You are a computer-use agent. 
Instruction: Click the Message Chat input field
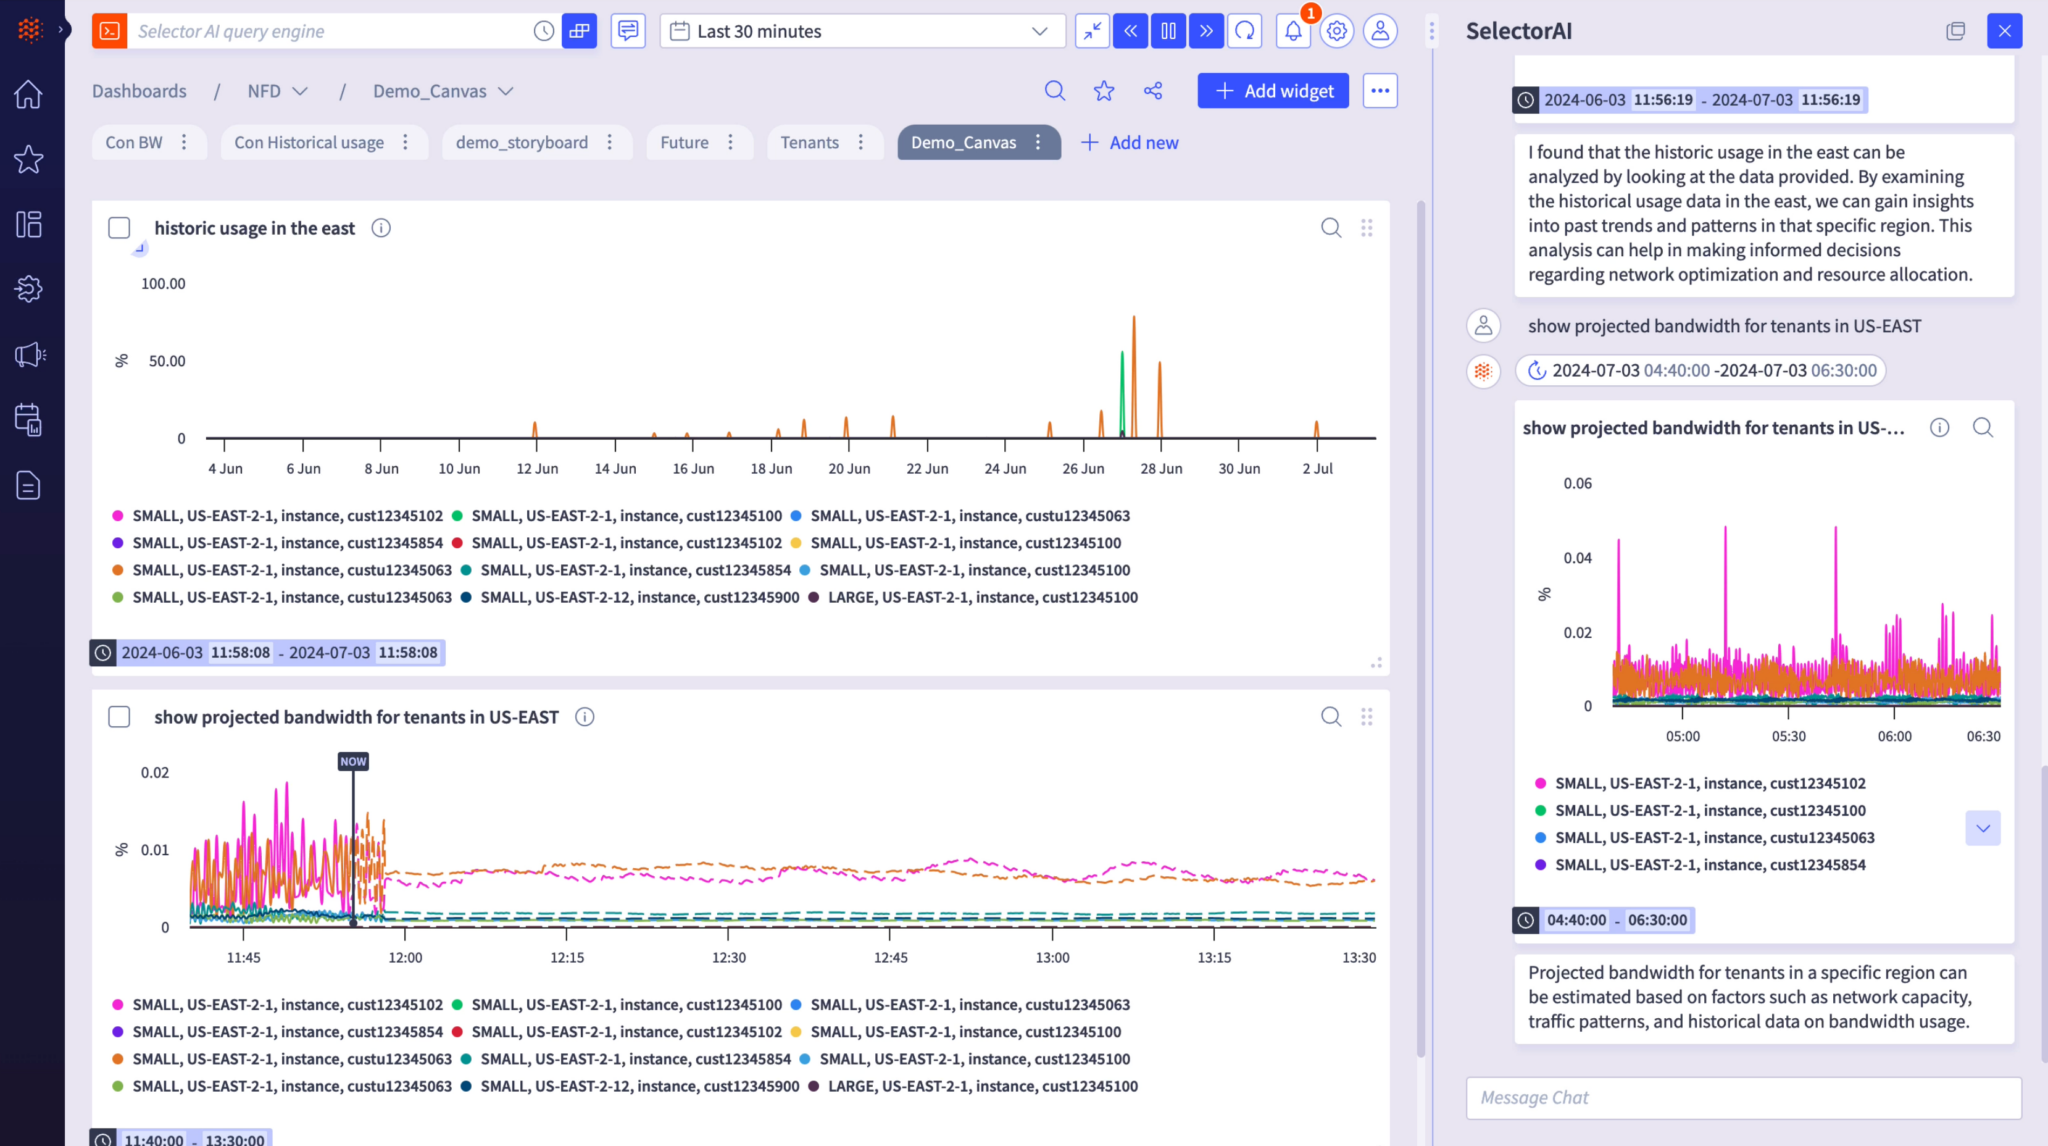(x=1742, y=1098)
